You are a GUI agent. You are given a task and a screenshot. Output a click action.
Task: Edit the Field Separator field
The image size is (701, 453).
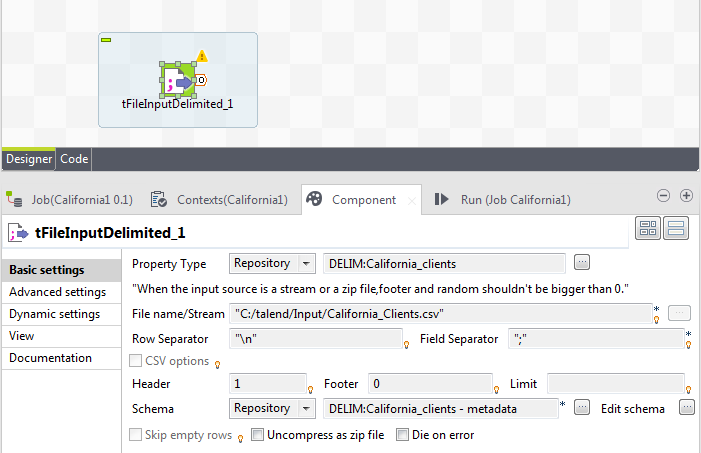pos(596,339)
